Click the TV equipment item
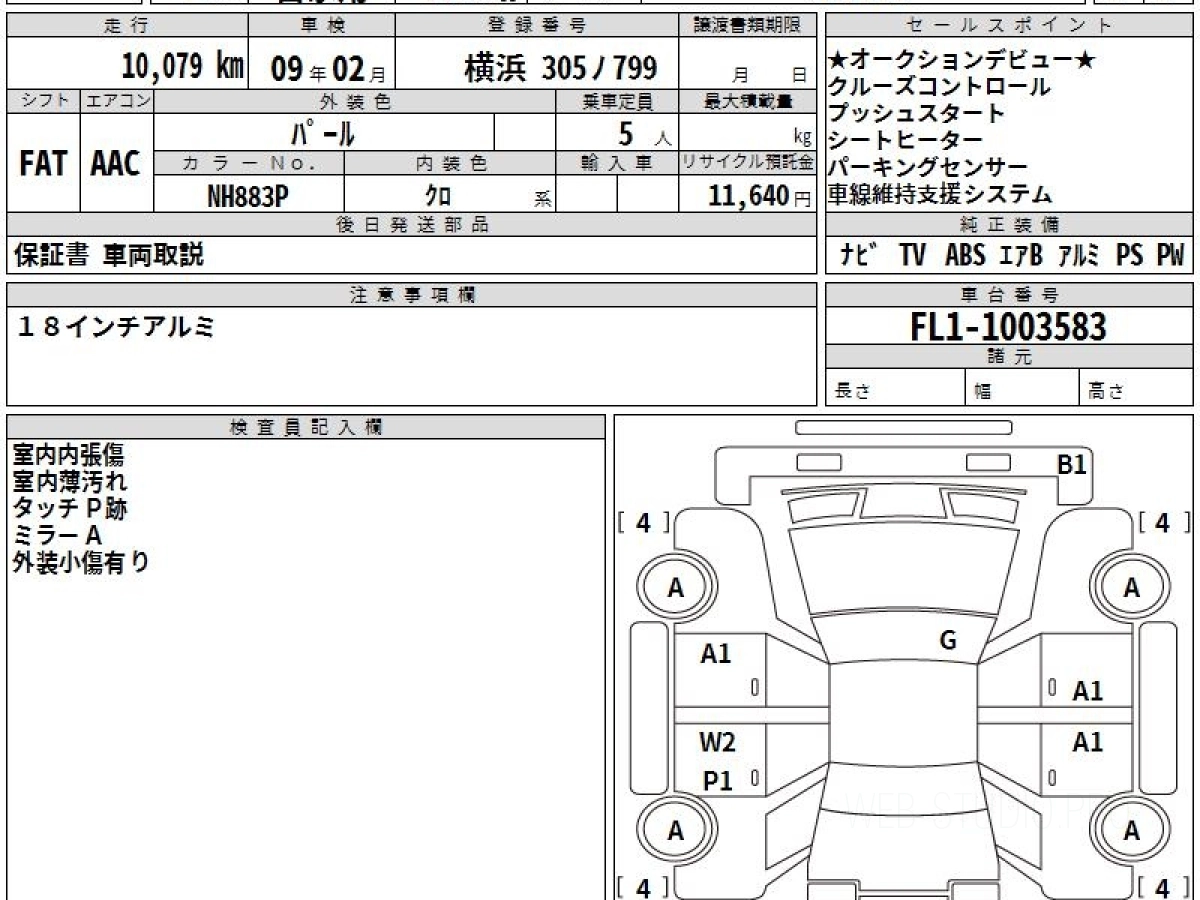Viewport: 1200px width, 900px height. click(x=912, y=255)
